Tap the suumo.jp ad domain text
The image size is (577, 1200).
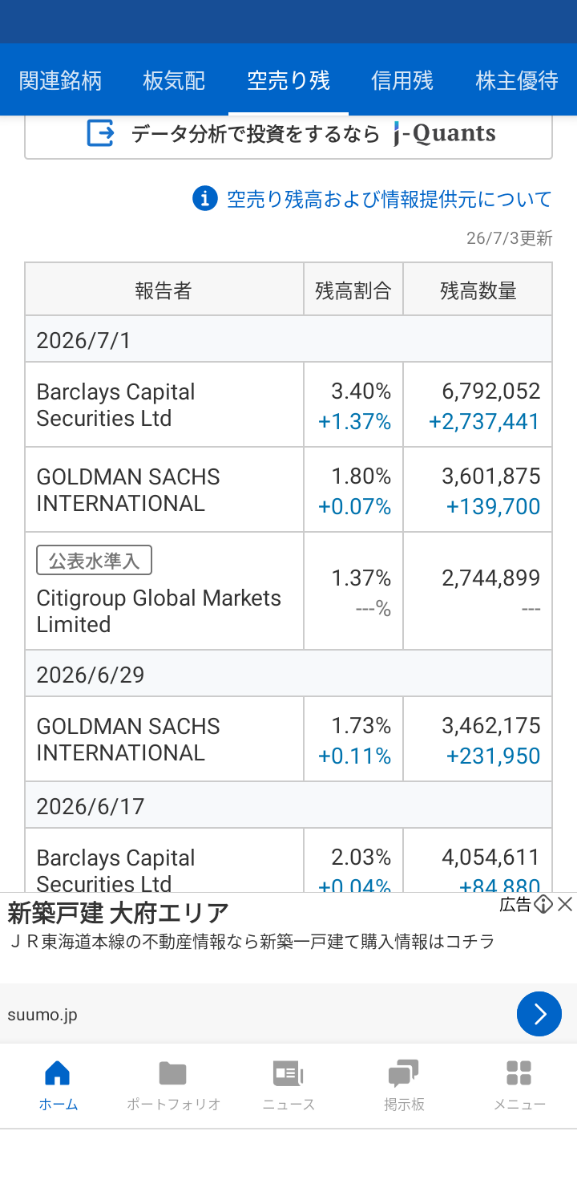pos(42,1015)
